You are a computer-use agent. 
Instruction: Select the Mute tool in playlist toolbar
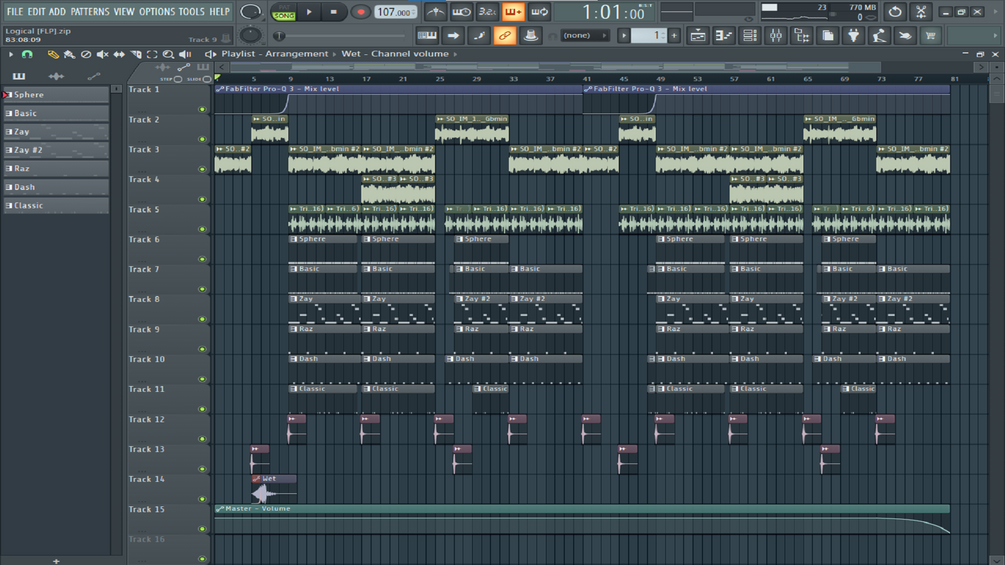(103, 54)
